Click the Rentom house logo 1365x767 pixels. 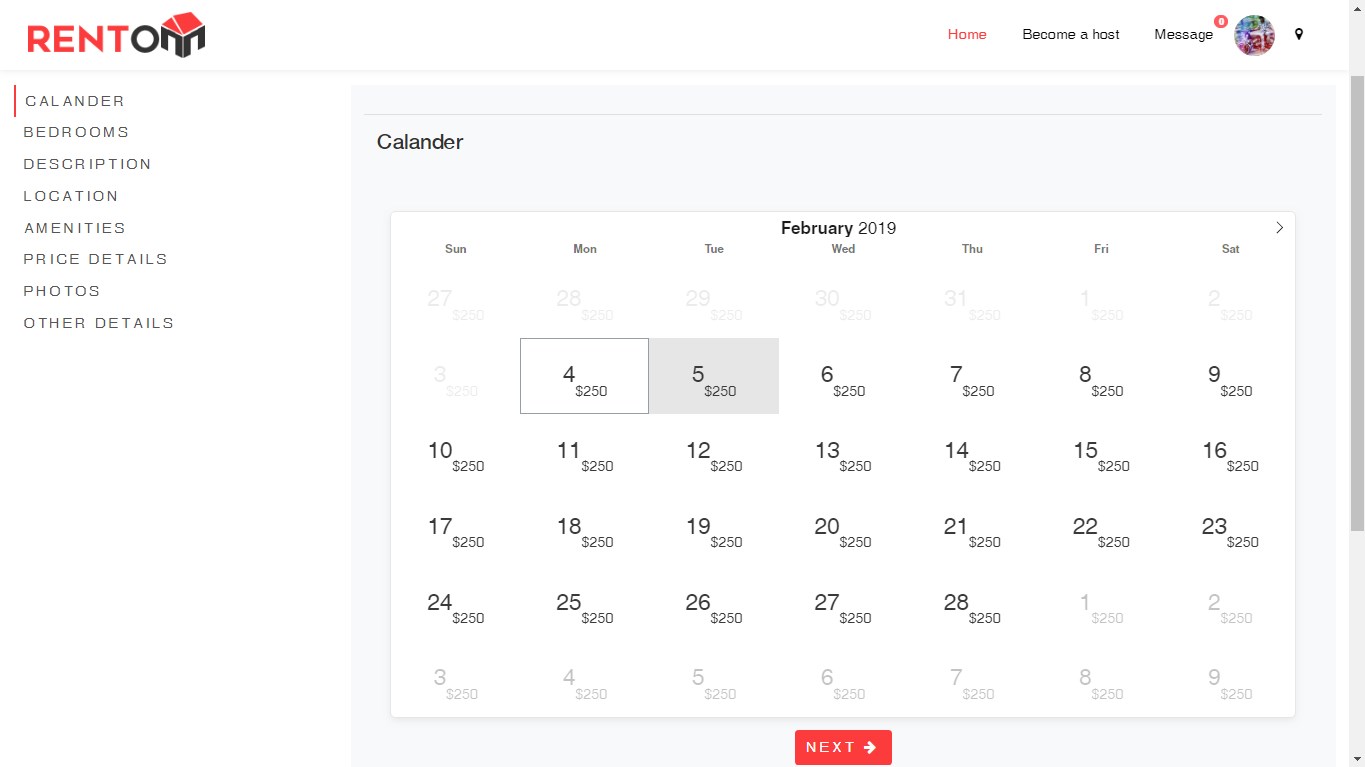[x=116, y=35]
